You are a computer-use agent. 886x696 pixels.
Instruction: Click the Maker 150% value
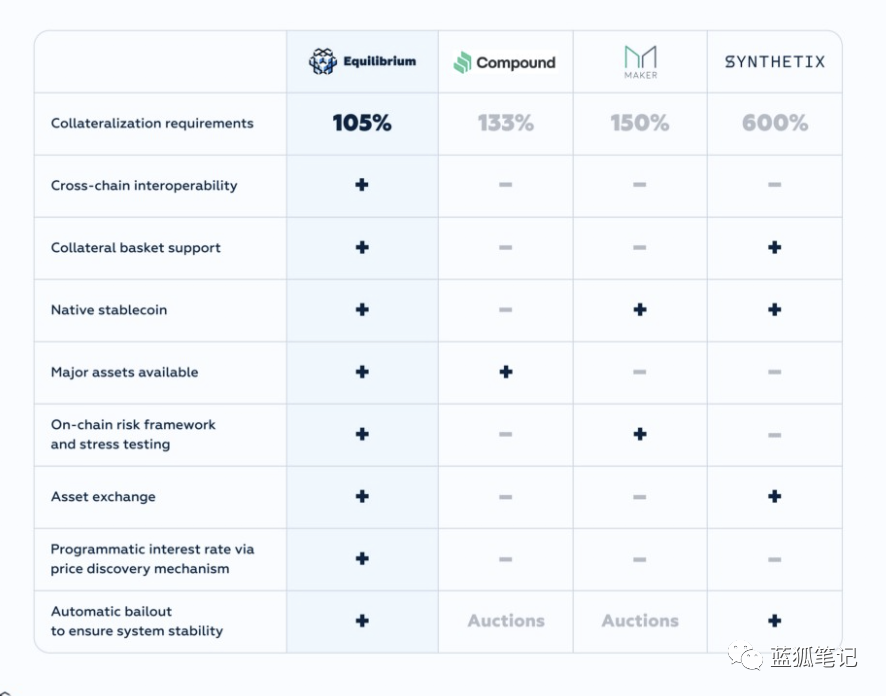pyautogui.click(x=640, y=123)
